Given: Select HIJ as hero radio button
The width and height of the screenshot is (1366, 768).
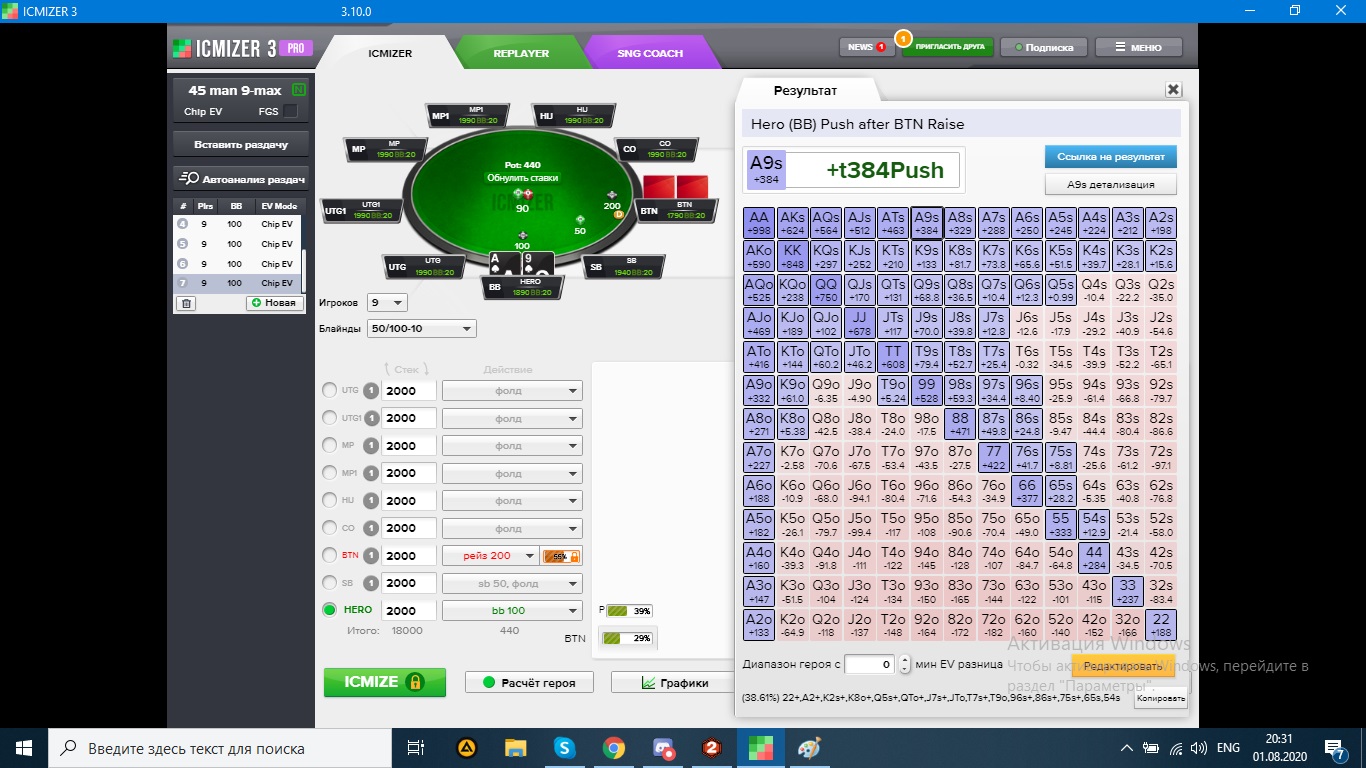Looking at the screenshot, I should (x=330, y=501).
